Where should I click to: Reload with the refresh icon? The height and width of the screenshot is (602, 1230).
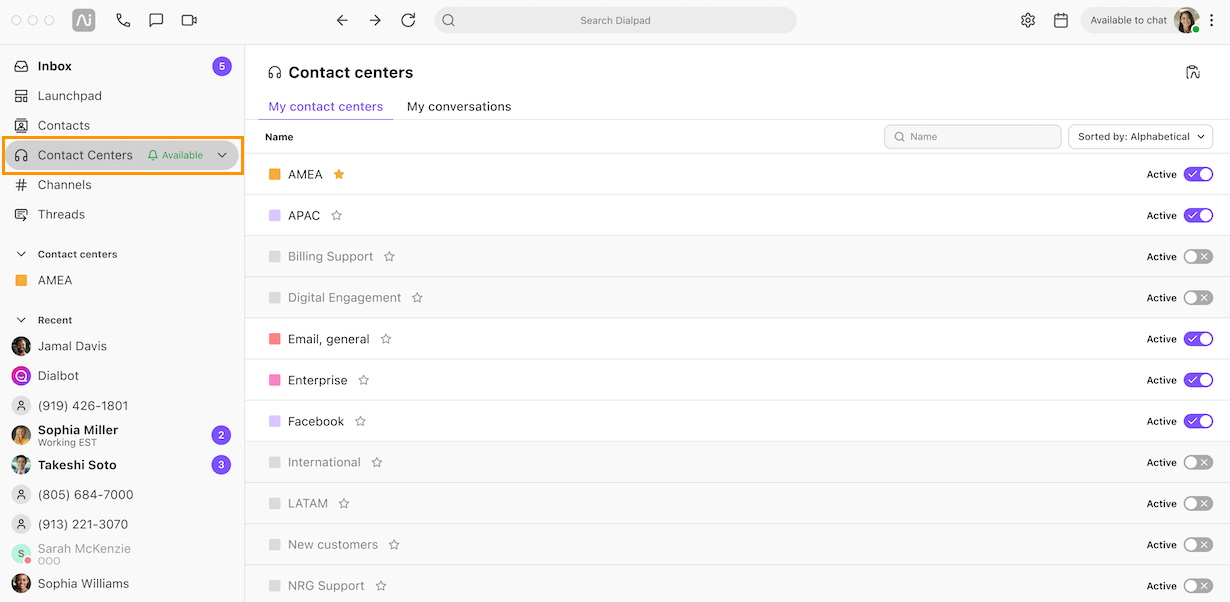(x=408, y=20)
